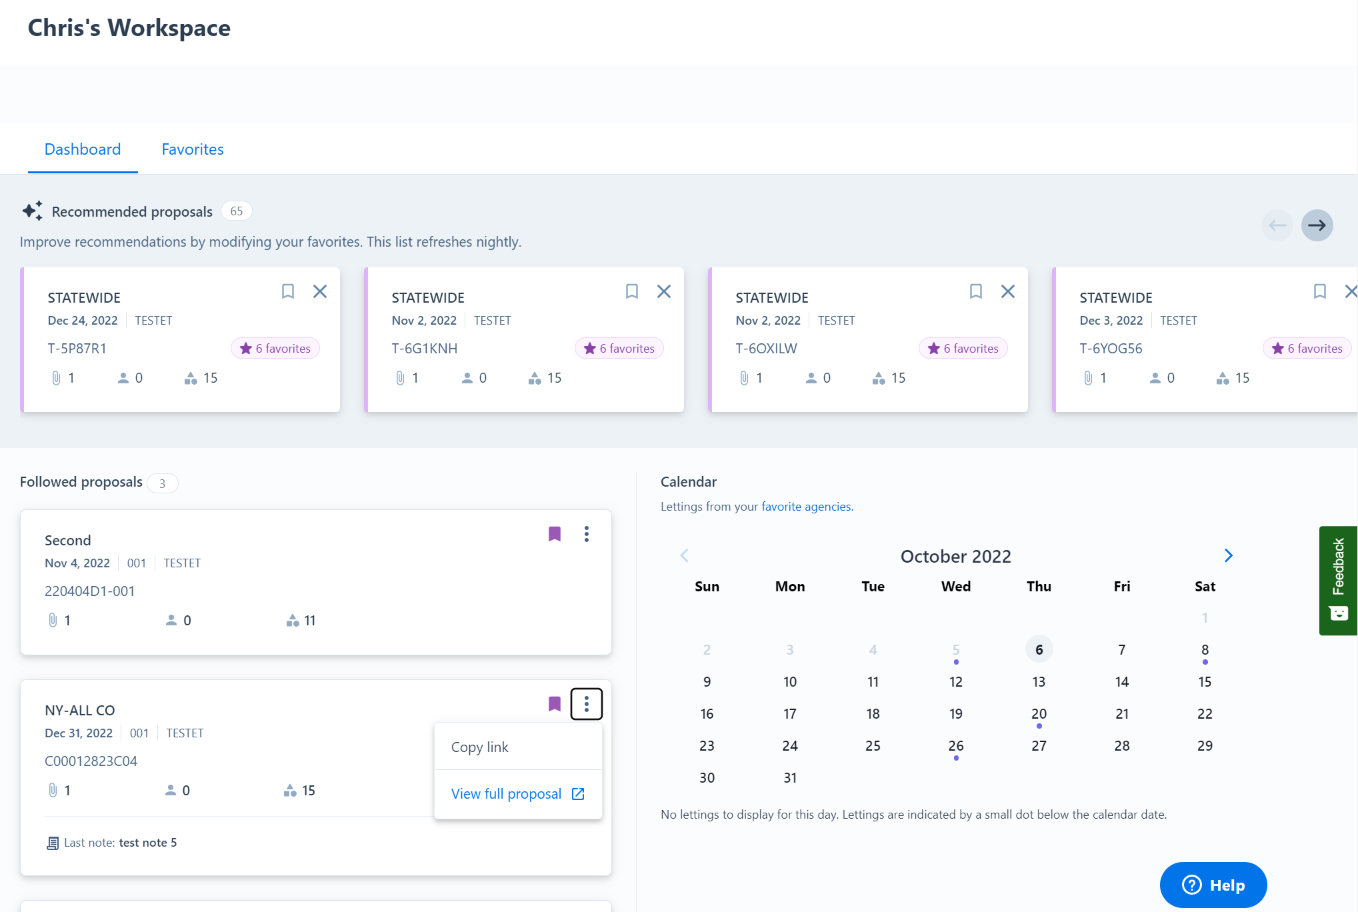Click the 6 favorites badge on T-6OXILW

coord(963,349)
